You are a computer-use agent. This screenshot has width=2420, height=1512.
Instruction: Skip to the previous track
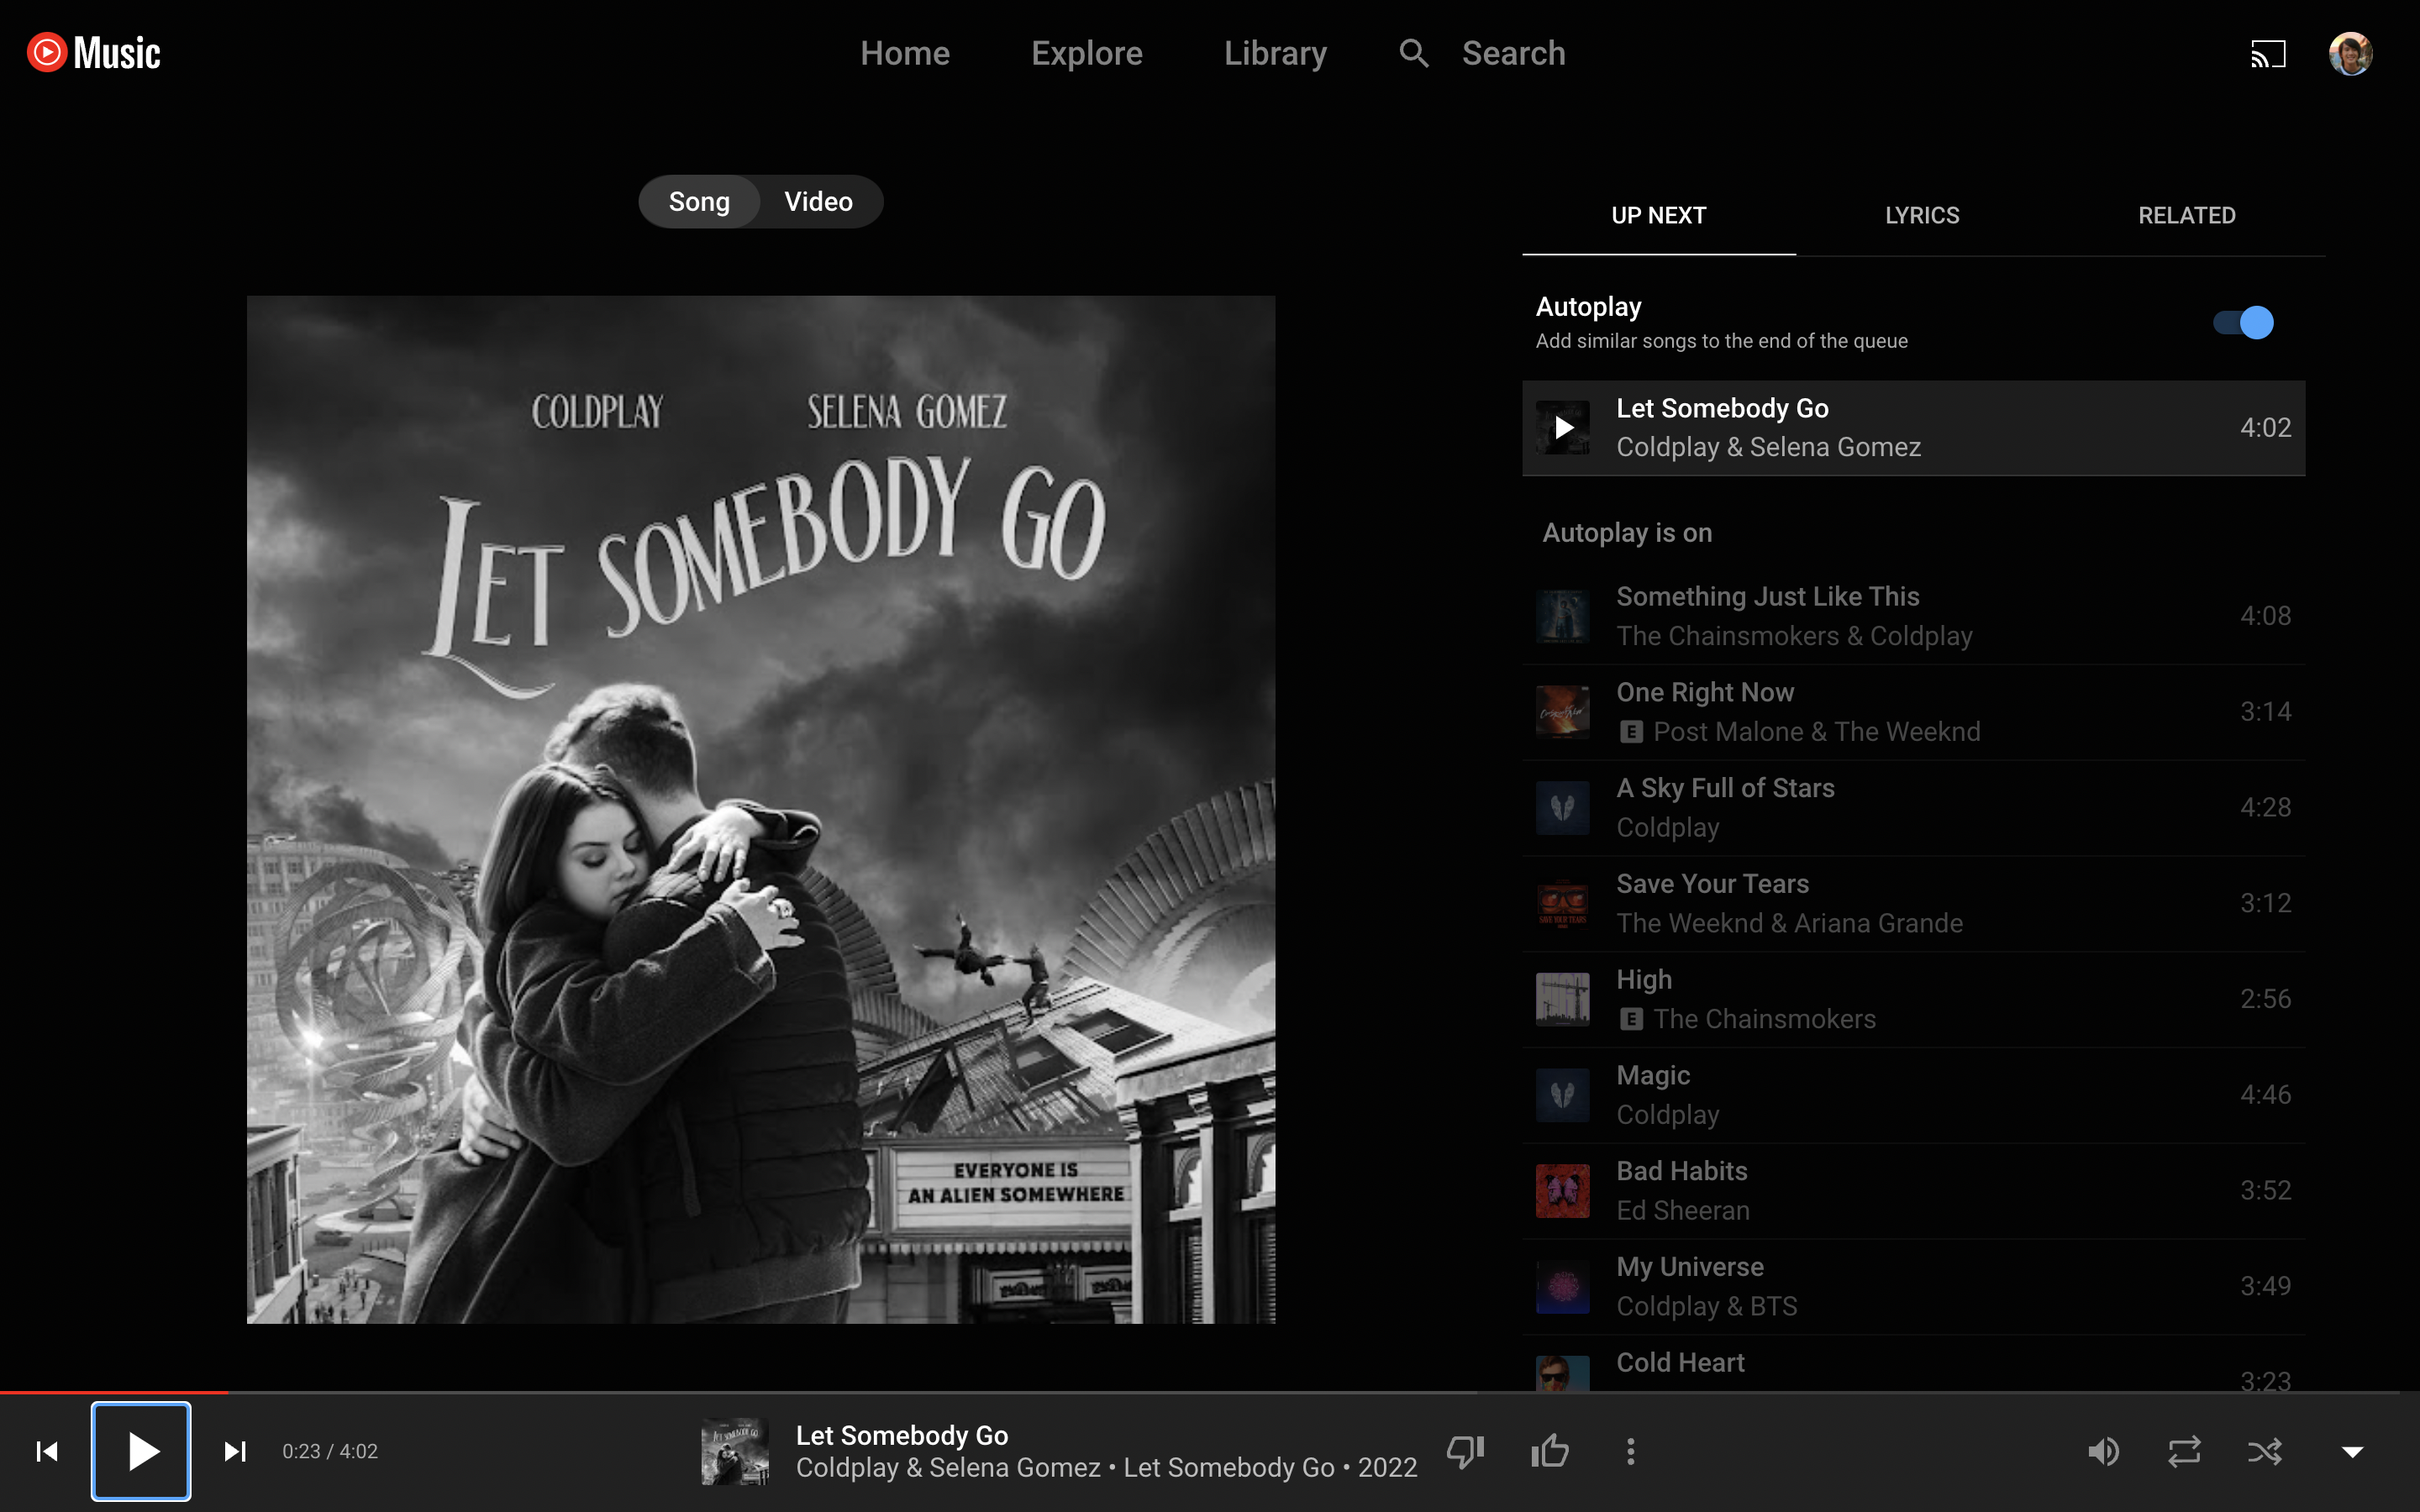pos(47,1451)
